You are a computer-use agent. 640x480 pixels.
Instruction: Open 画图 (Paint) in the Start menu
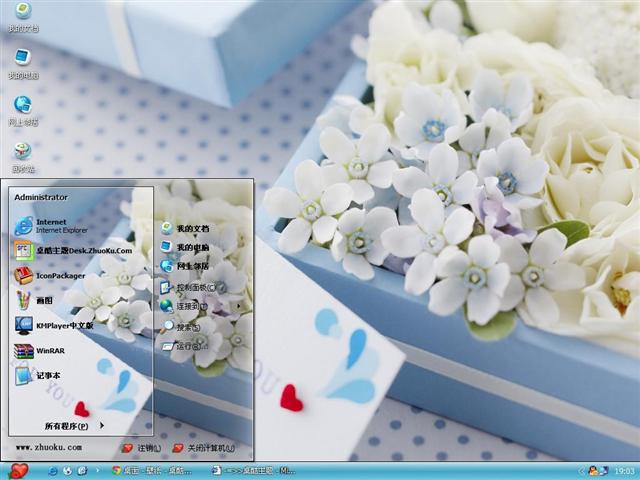(x=33, y=300)
